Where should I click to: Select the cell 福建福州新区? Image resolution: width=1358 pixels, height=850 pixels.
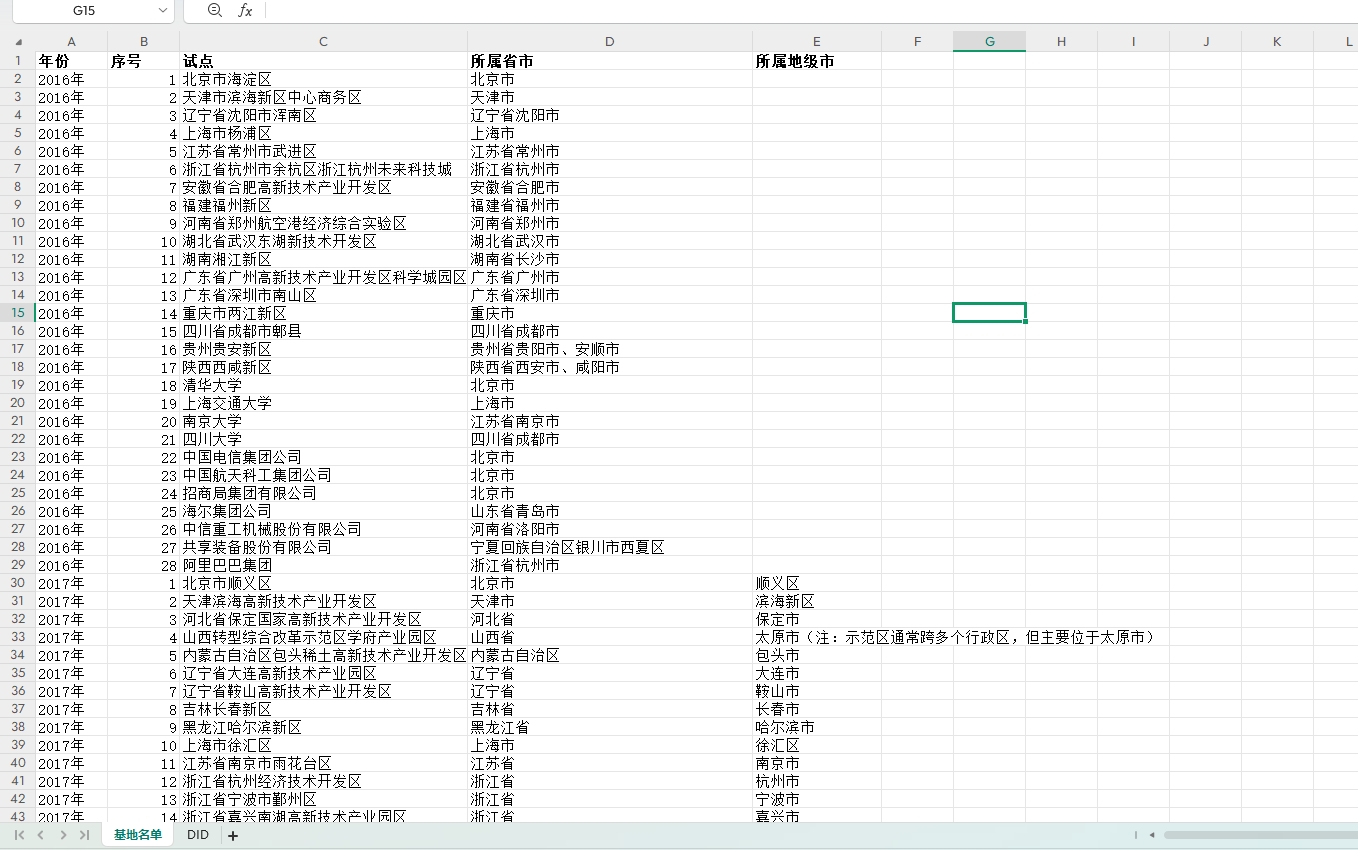click(x=324, y=205)
